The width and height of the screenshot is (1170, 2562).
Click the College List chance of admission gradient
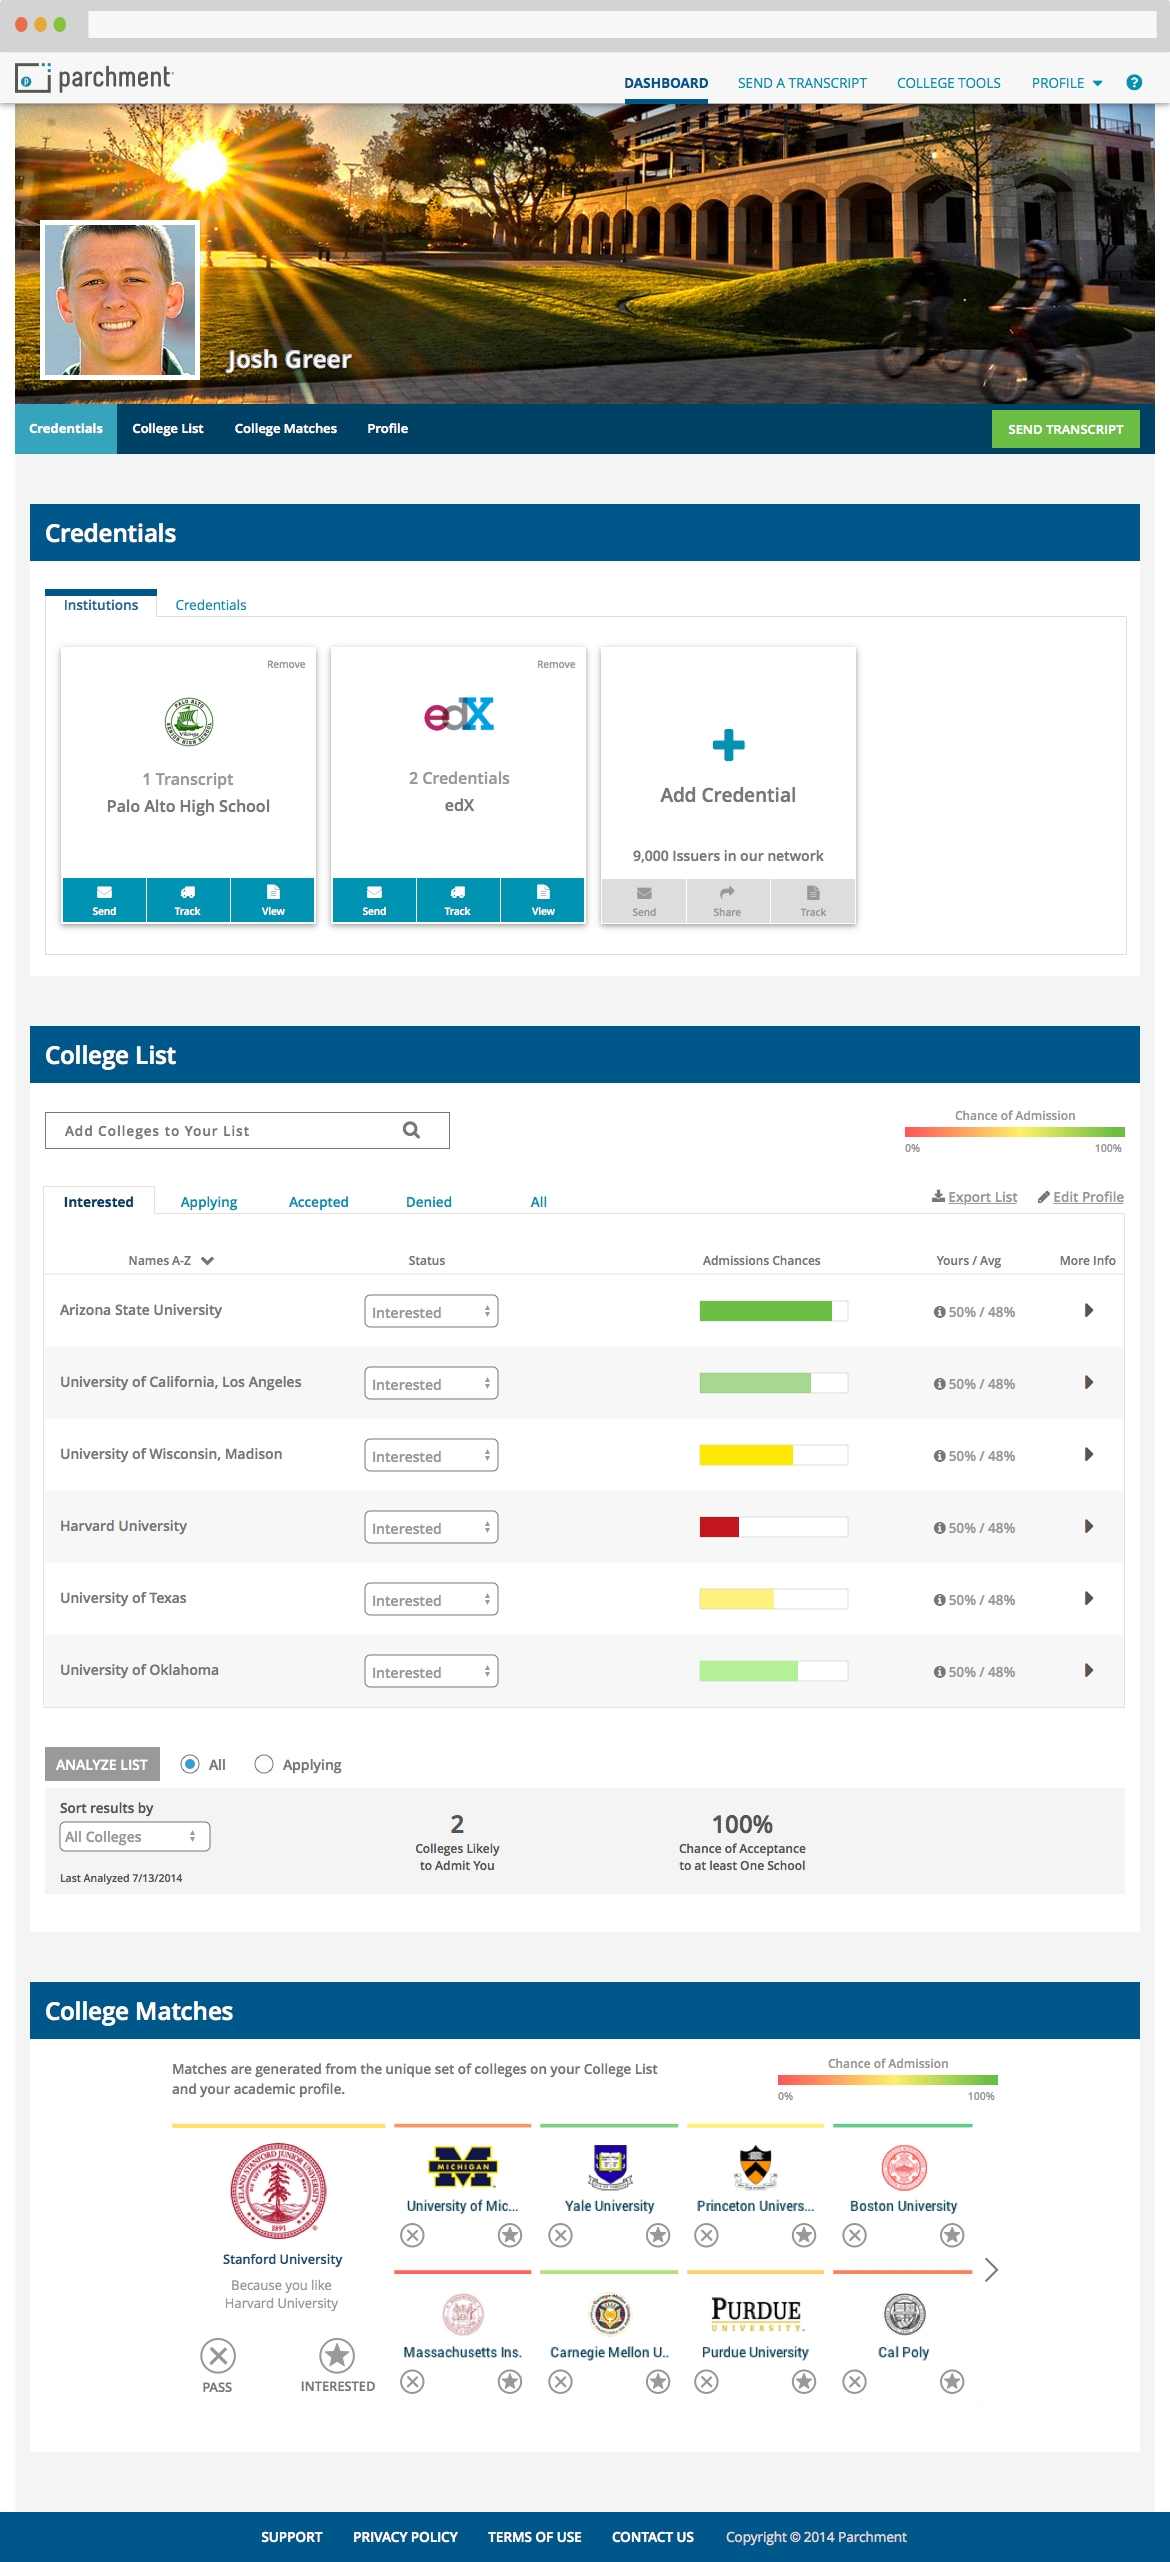tap(1015, 1133)
